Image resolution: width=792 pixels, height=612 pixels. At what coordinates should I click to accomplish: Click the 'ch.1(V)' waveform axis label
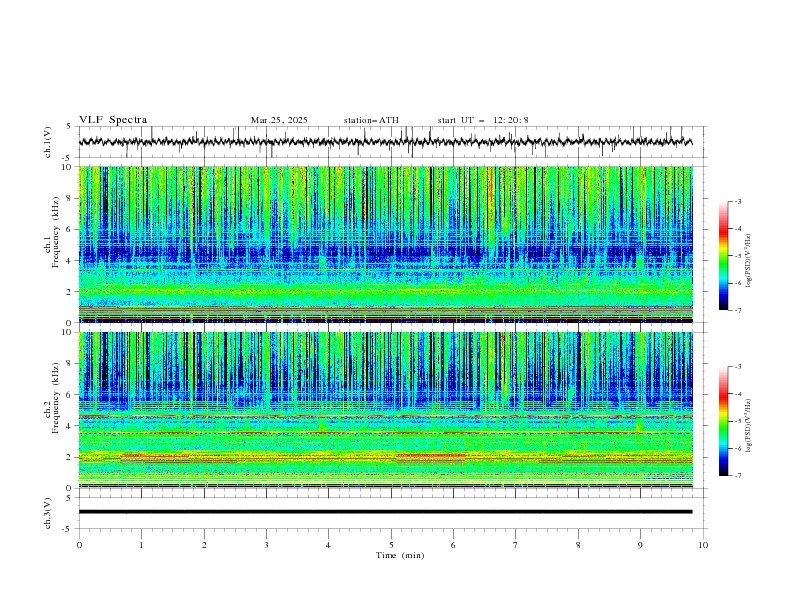tap(48, 142)
